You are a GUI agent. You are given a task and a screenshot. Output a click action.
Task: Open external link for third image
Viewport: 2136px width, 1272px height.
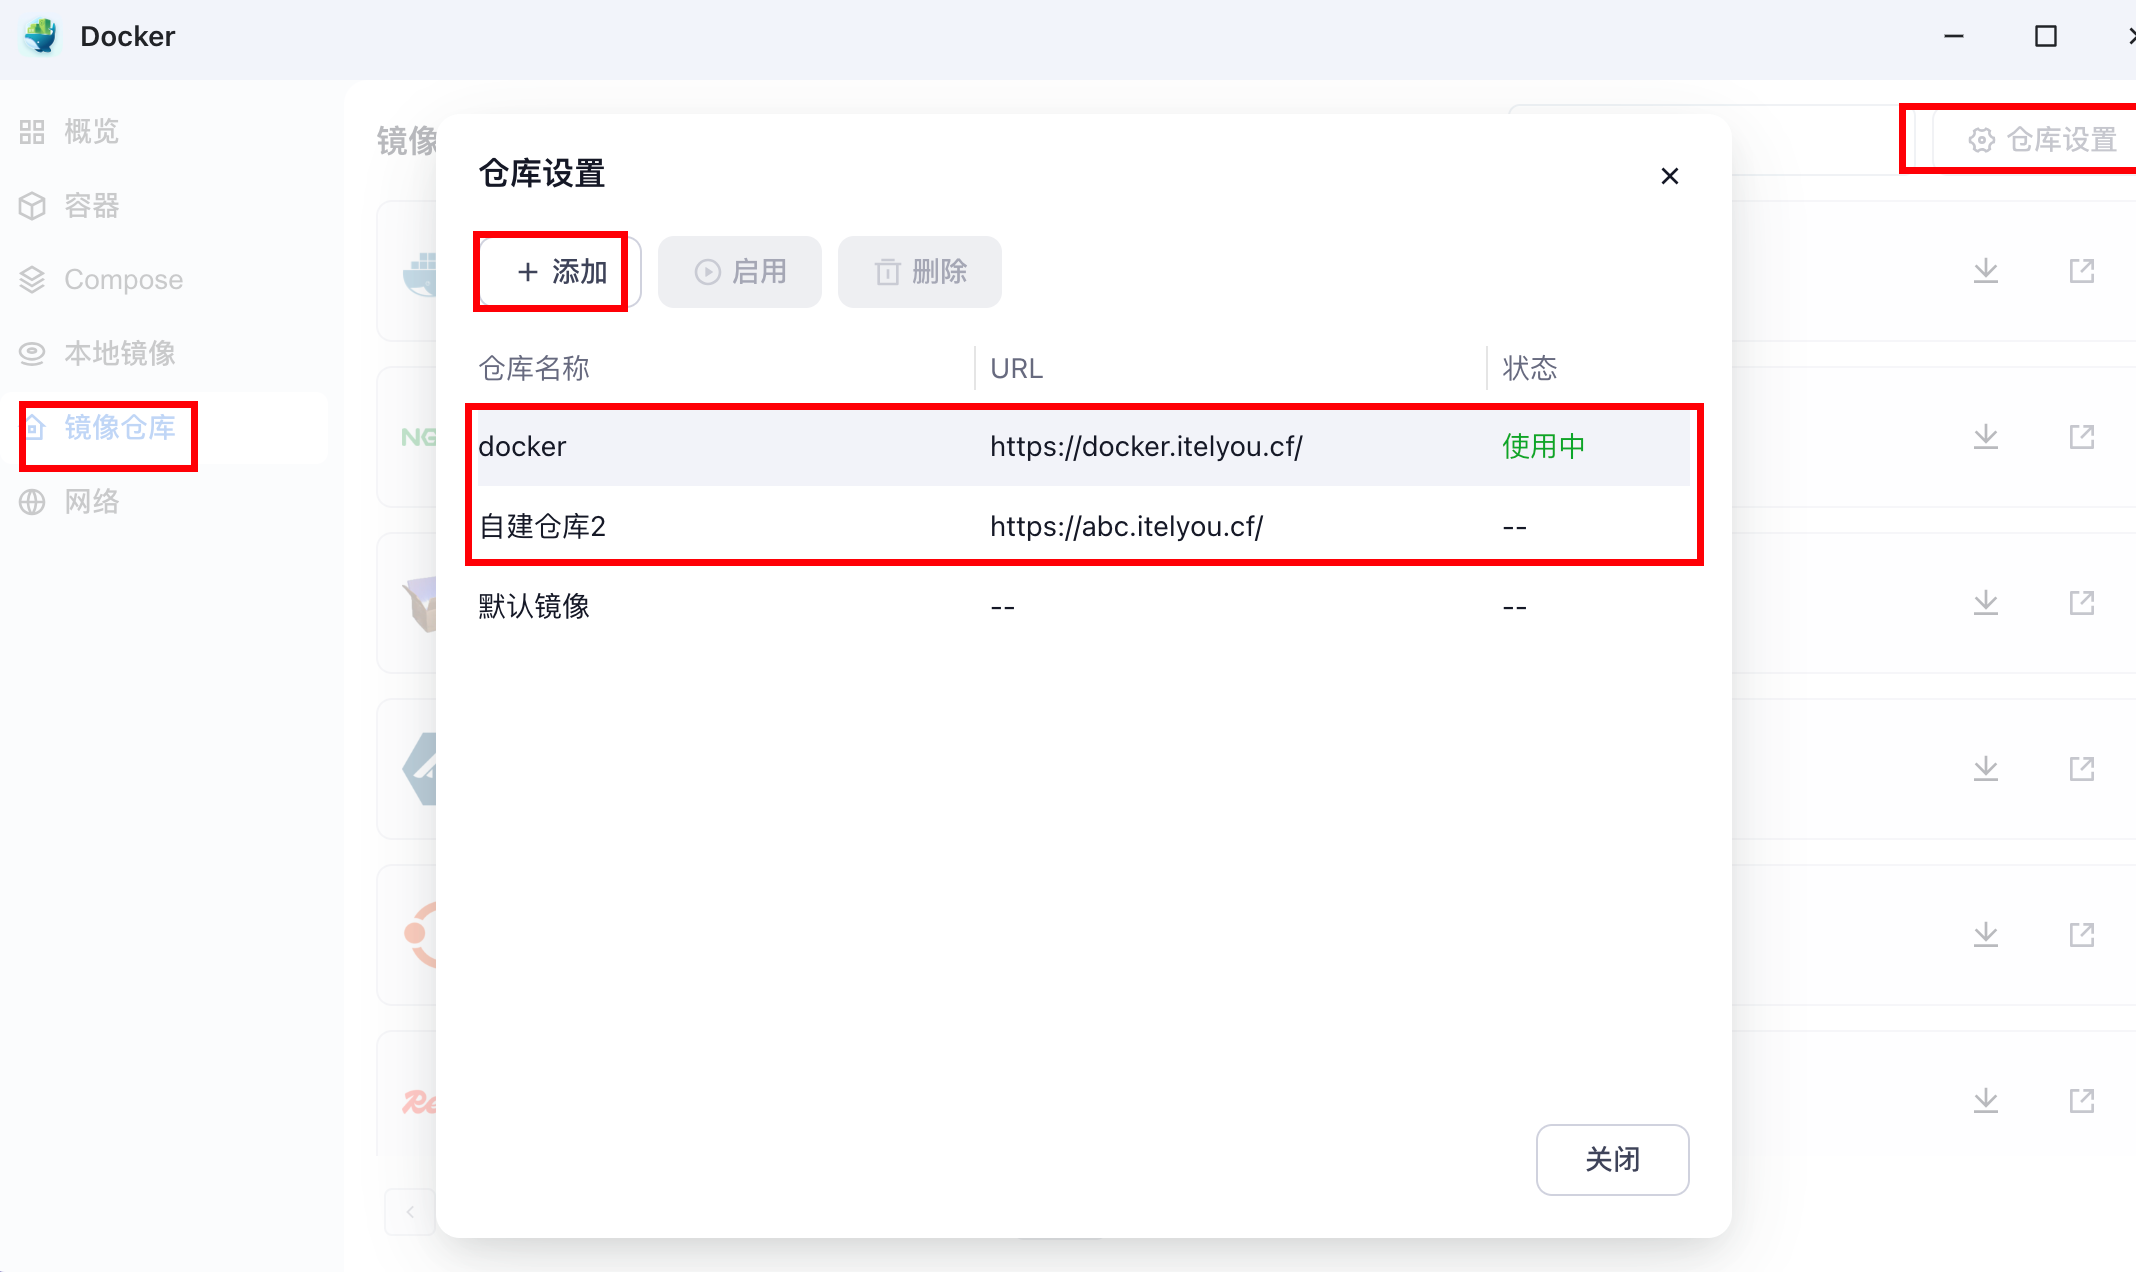[2082, 603]
